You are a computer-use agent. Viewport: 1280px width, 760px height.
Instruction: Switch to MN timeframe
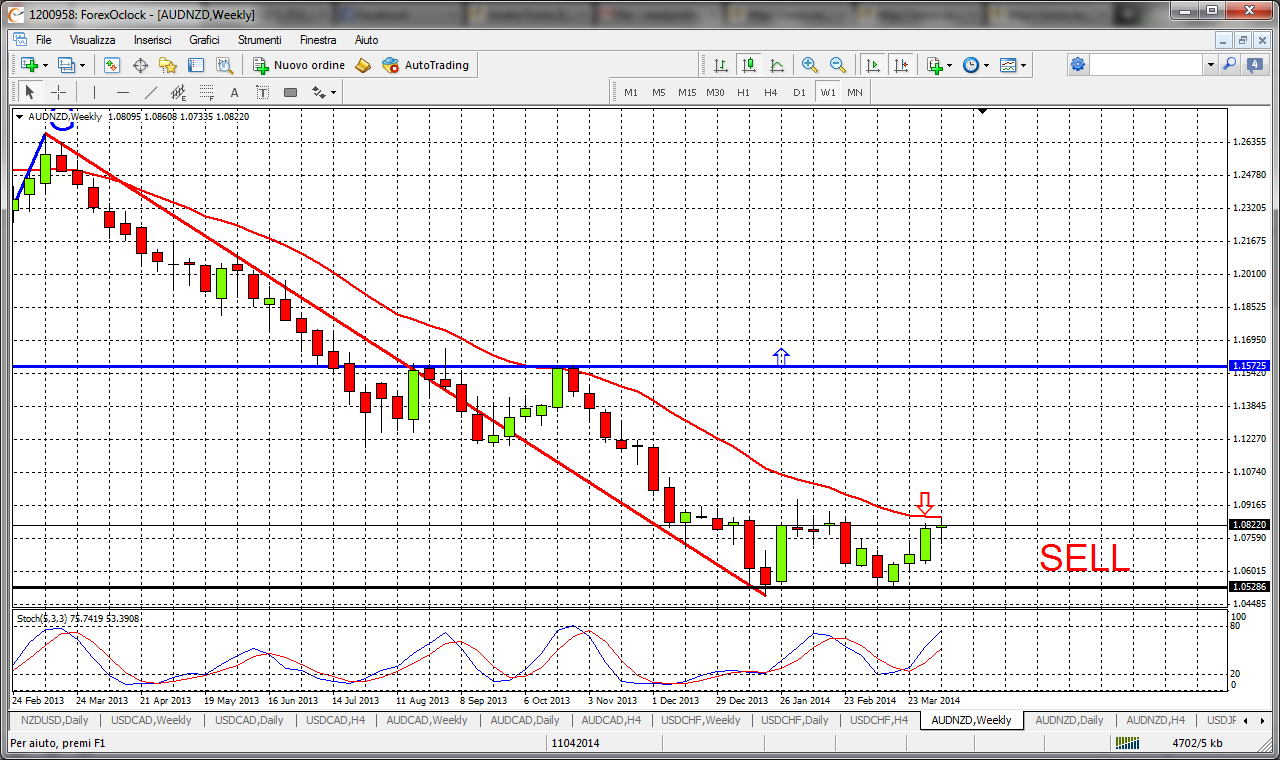pos(855,92)
